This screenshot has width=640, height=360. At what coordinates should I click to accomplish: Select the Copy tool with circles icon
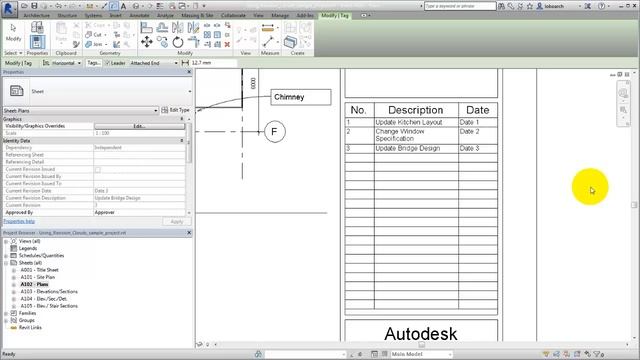(x=162, y=42)
